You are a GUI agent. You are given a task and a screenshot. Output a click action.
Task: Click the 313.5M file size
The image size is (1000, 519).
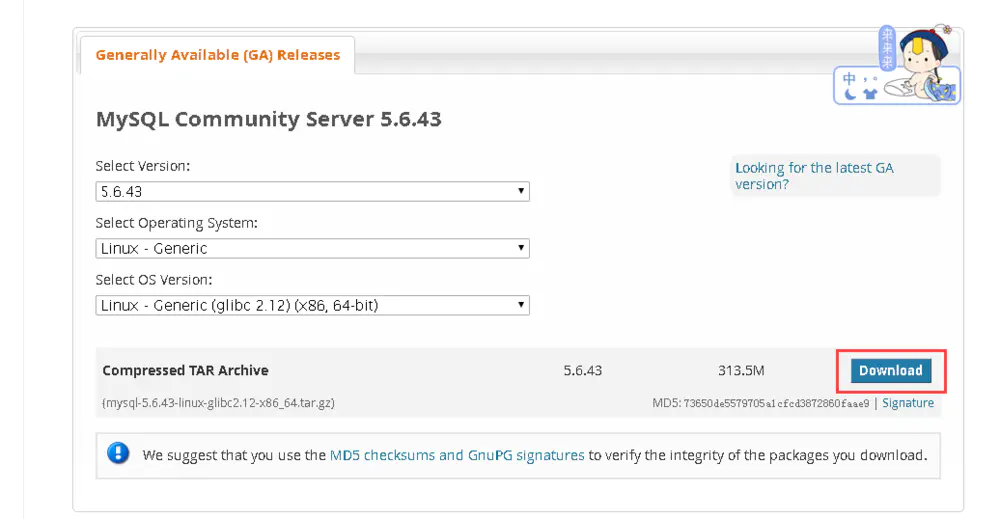click(741, 370)
